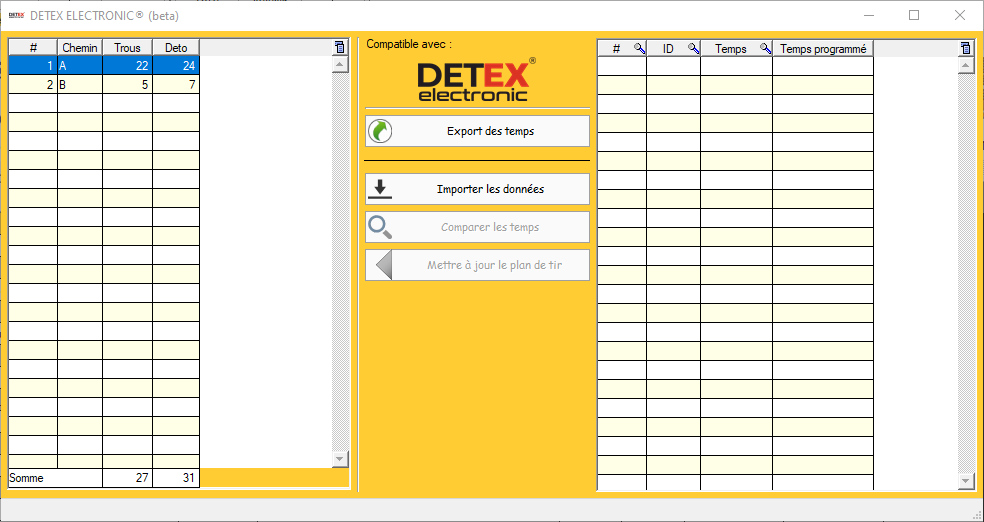Click the DETEX app icon in title bar
This screenshot has height=522, width=984.
click(17, 16)
